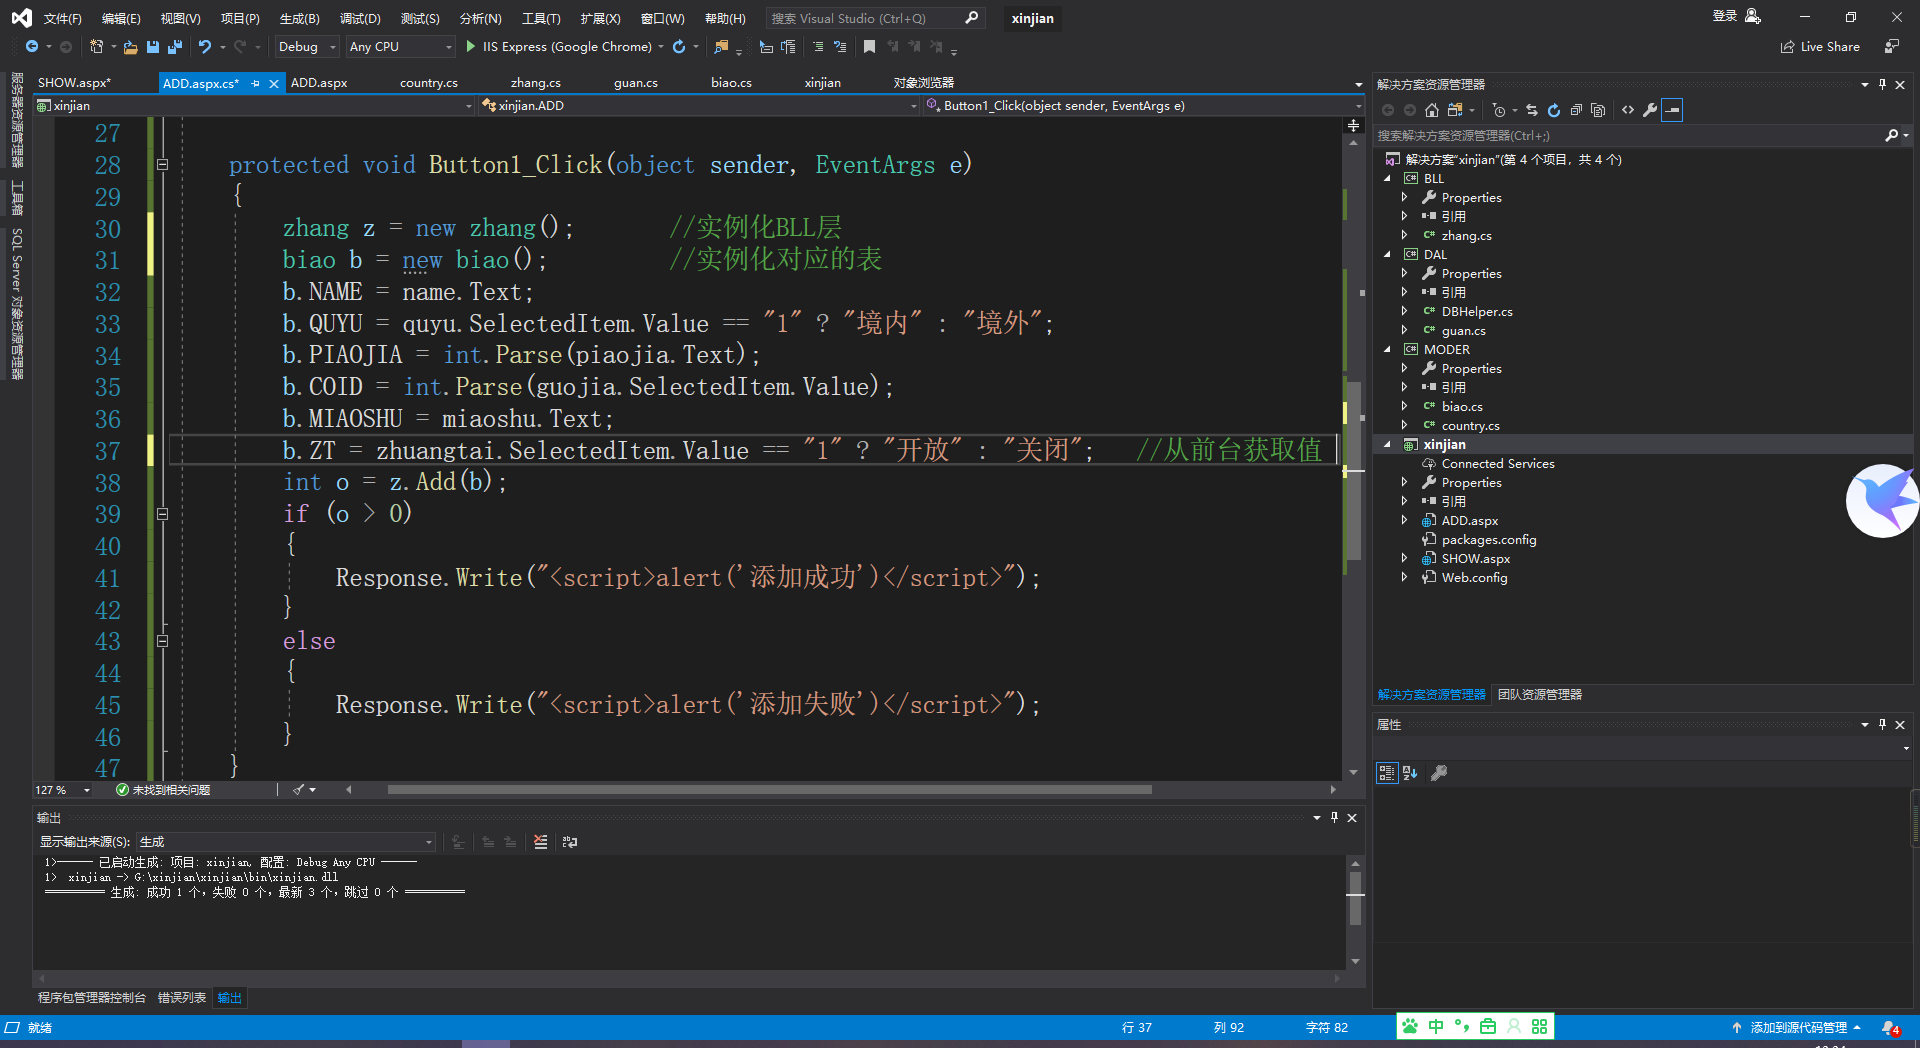1920x1048 pixels.
Task: Collapse all nodes in Solution Explorer
Action: (x=1576, y=110)
